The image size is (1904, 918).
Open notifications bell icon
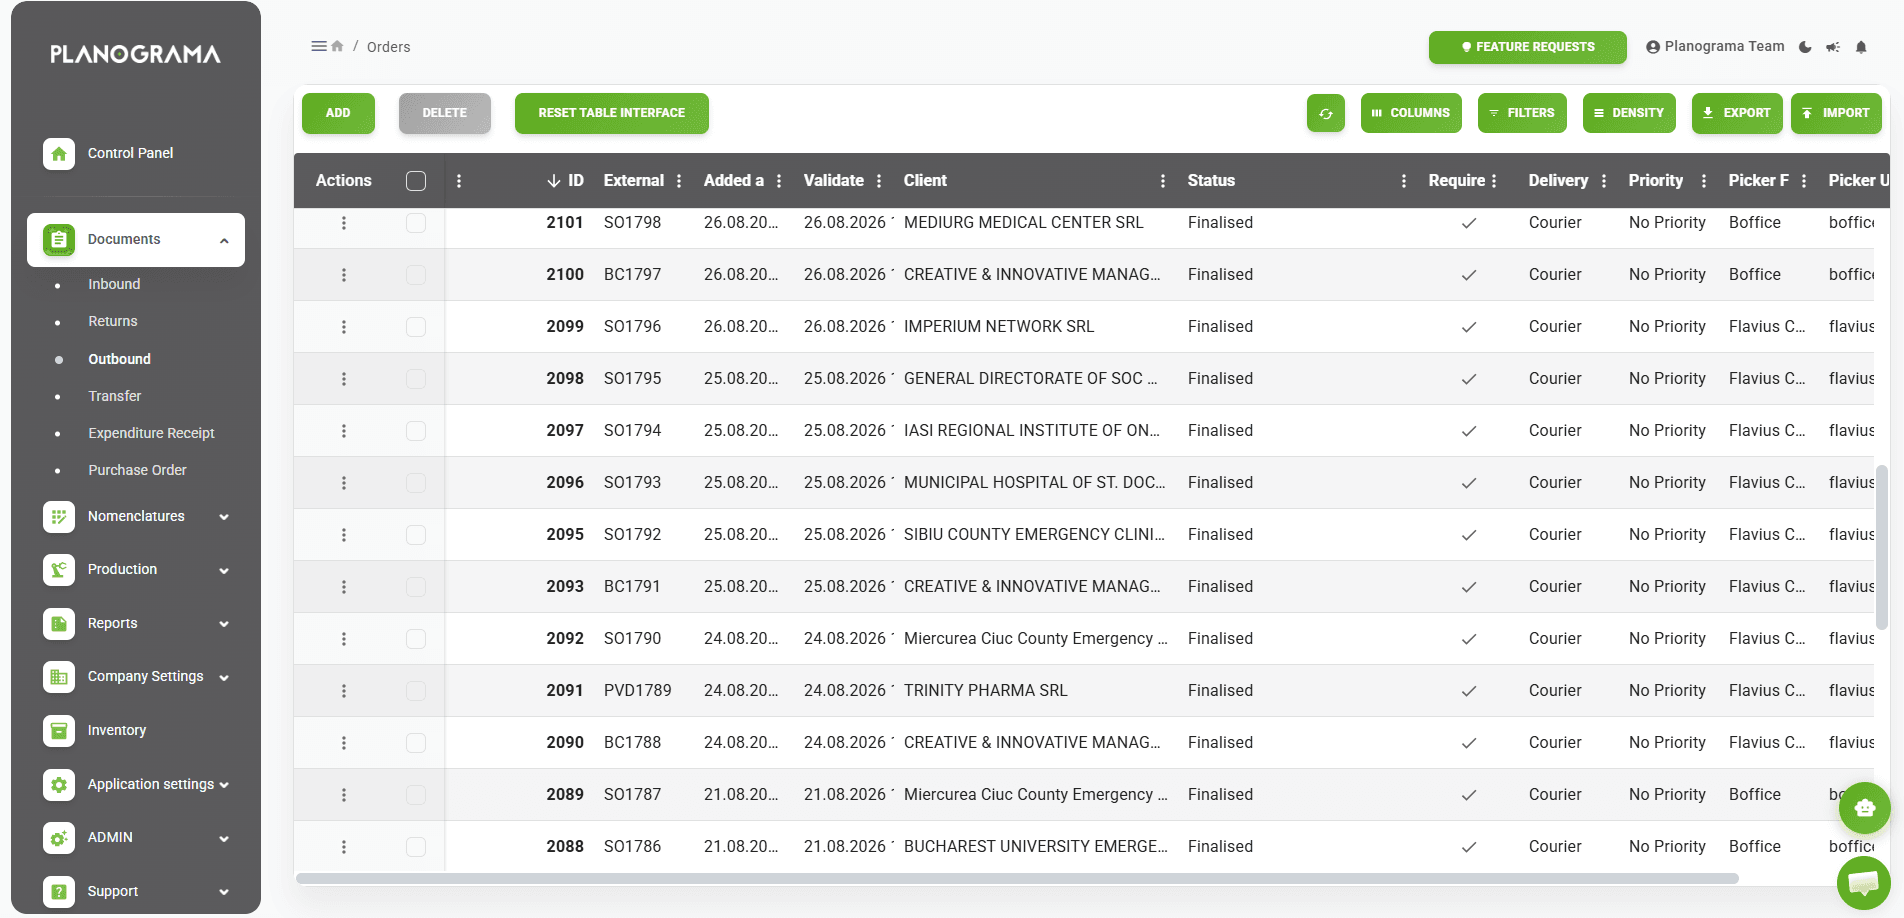click(x=1861, y=47)
